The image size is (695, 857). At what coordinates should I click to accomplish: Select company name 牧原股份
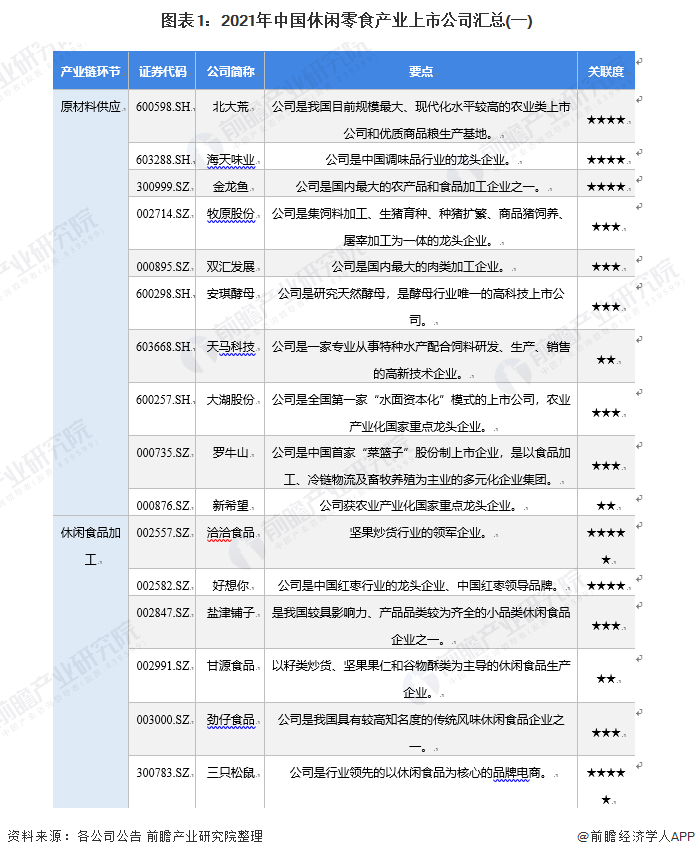231,213
